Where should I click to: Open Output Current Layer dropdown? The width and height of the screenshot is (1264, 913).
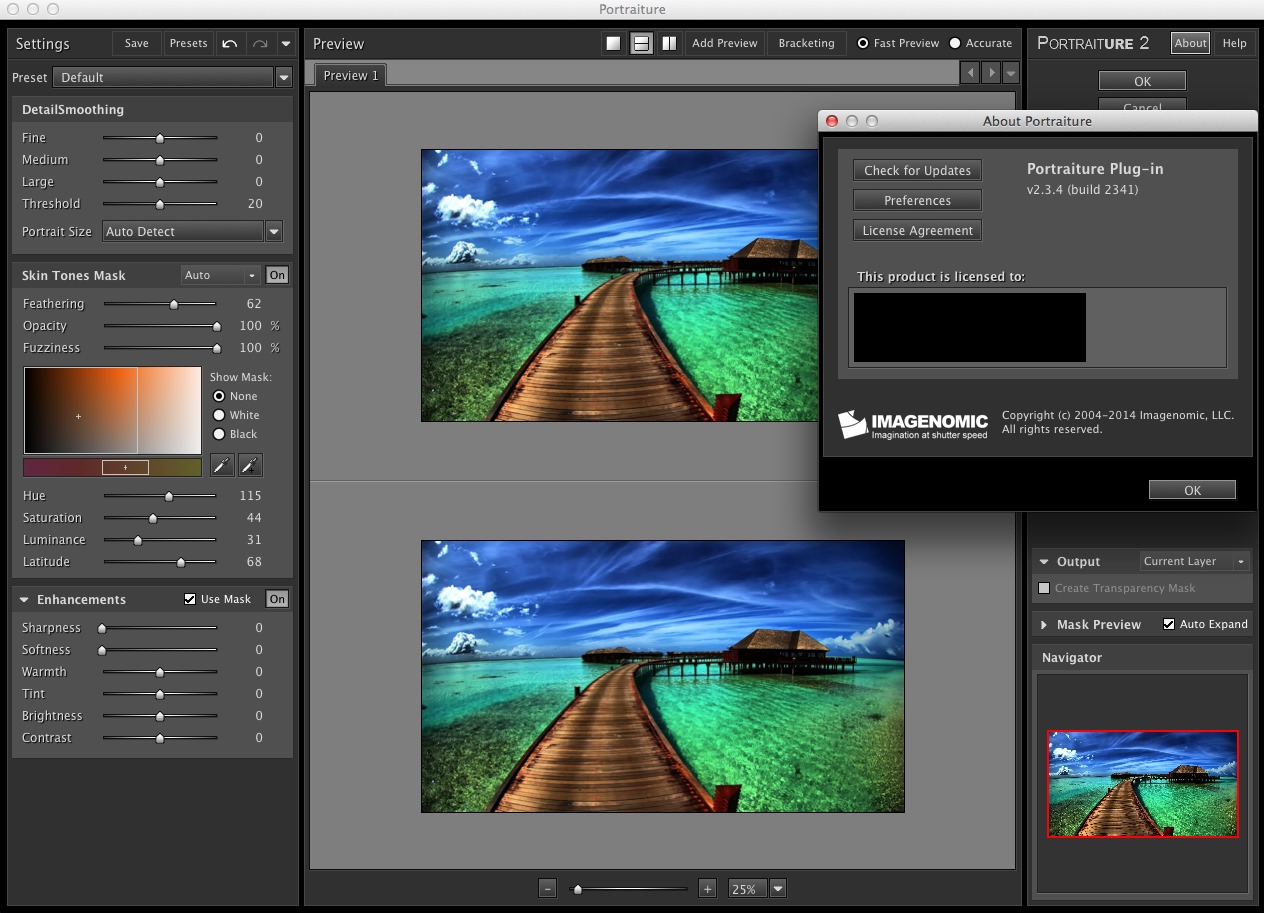point(1195,561)
